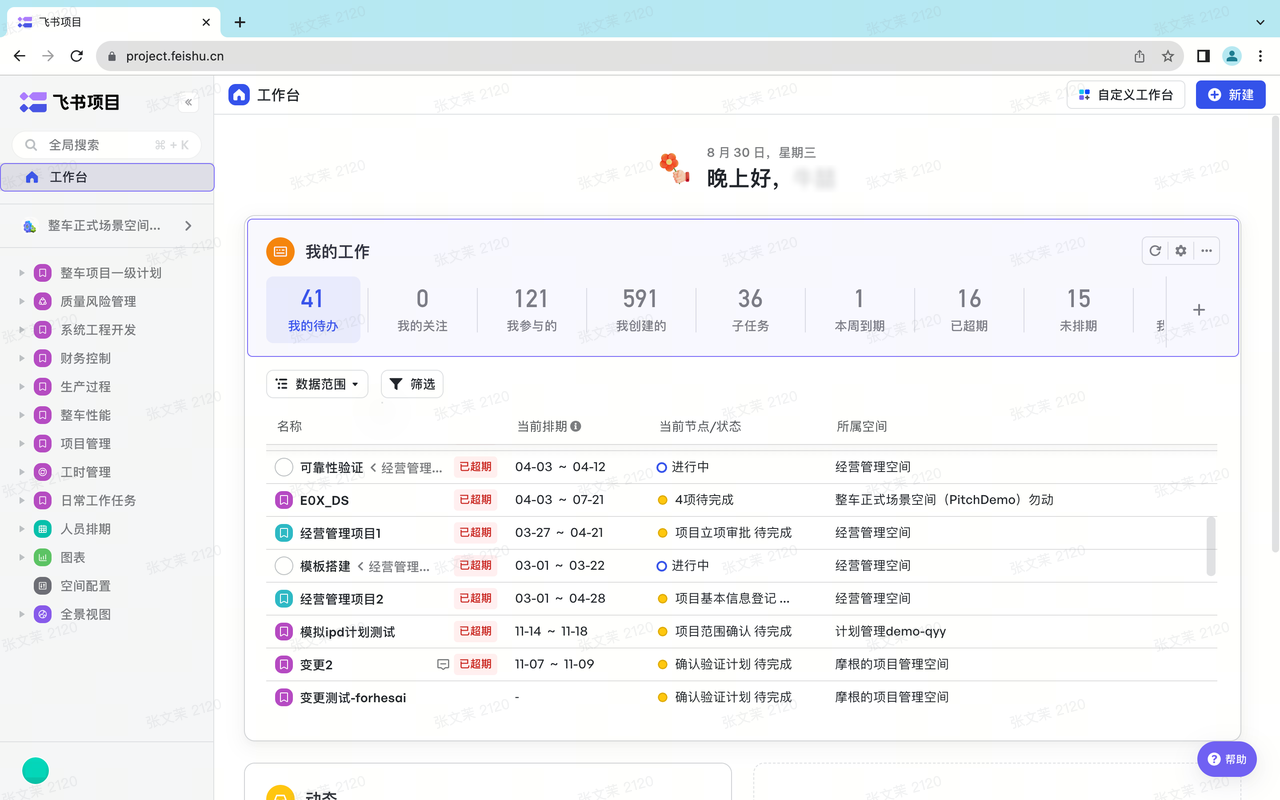Expand 整车项目一级计划 tree node
The image size is (1280, 800).
(x=22, y=273)
